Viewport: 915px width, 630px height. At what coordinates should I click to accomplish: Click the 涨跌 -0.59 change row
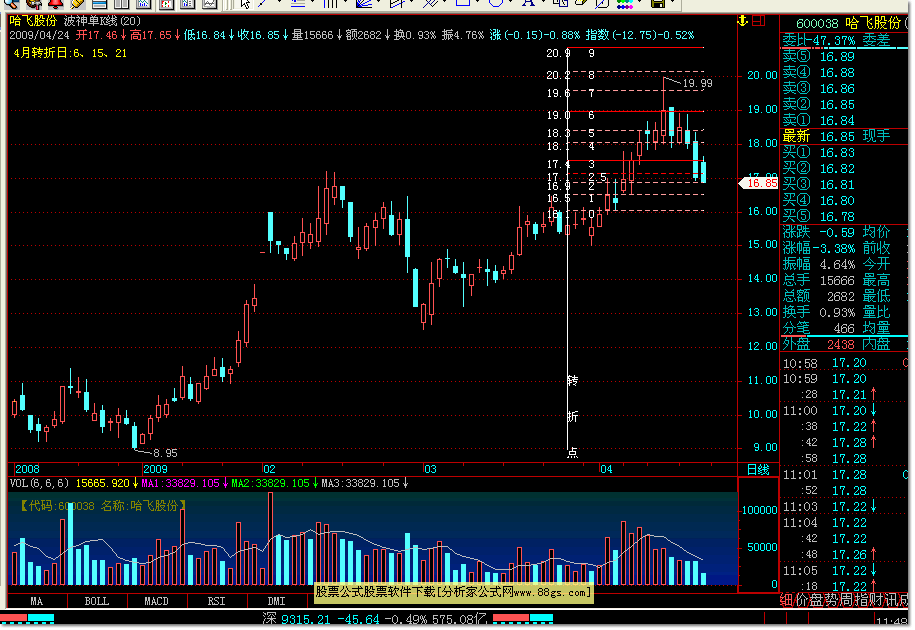tap(818, 233)
